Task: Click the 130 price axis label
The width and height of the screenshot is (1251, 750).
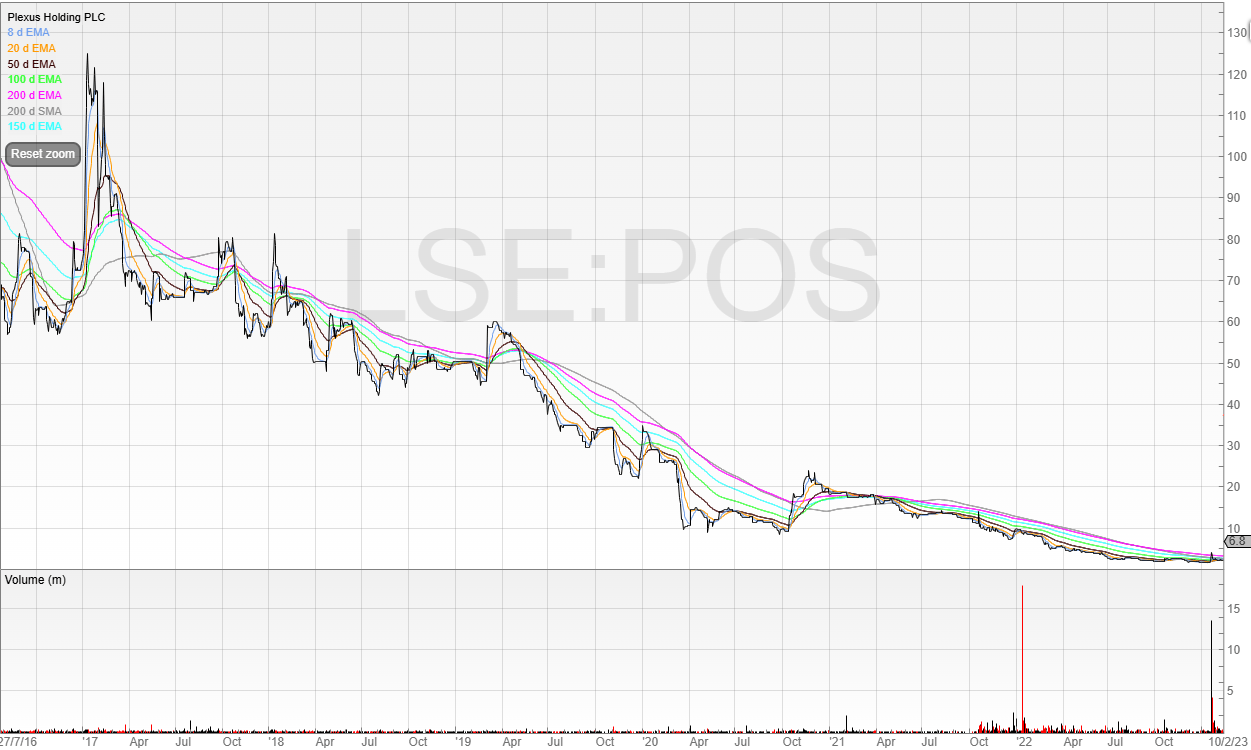Action: pos(1237,33)
